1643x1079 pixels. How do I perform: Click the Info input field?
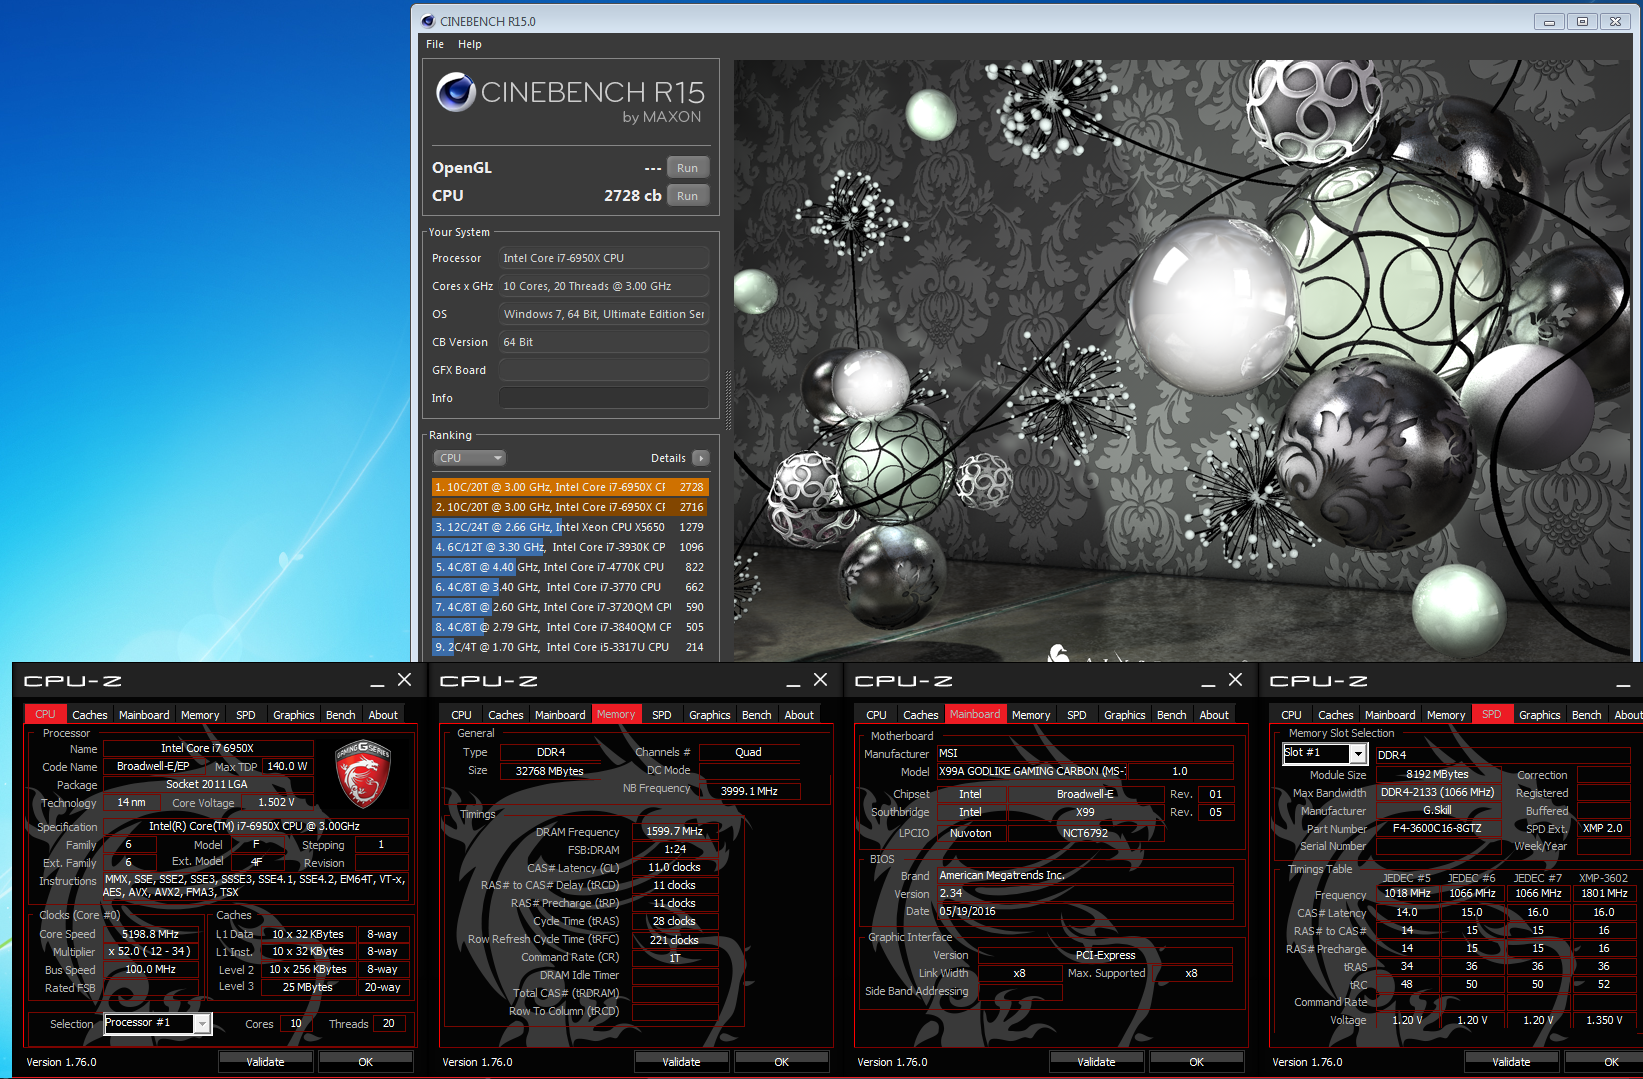pyautogui.click(x=604, y=398)
